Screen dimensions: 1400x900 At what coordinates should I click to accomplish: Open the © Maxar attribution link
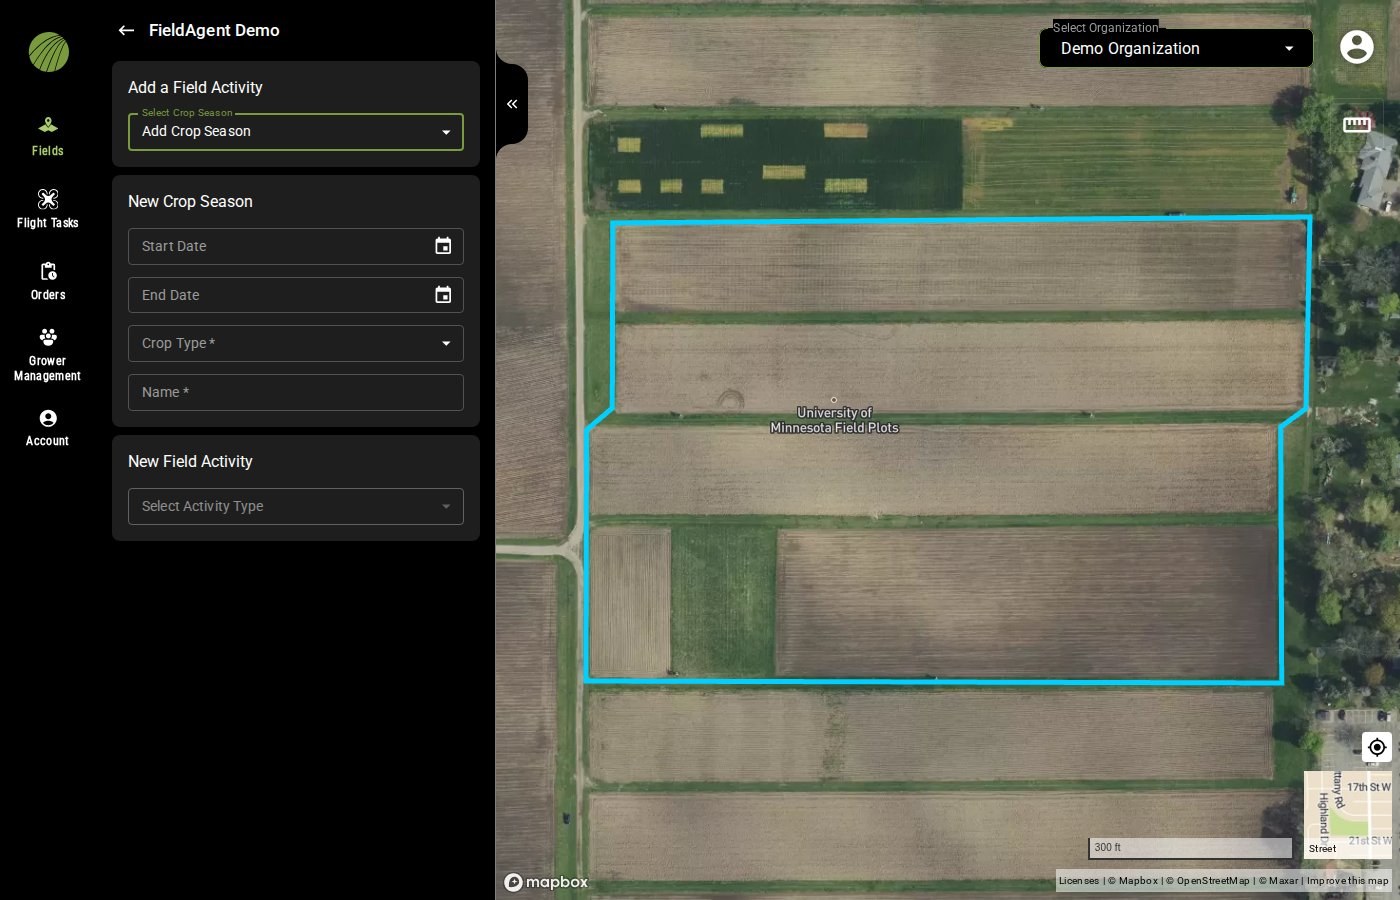(1278, 881)
